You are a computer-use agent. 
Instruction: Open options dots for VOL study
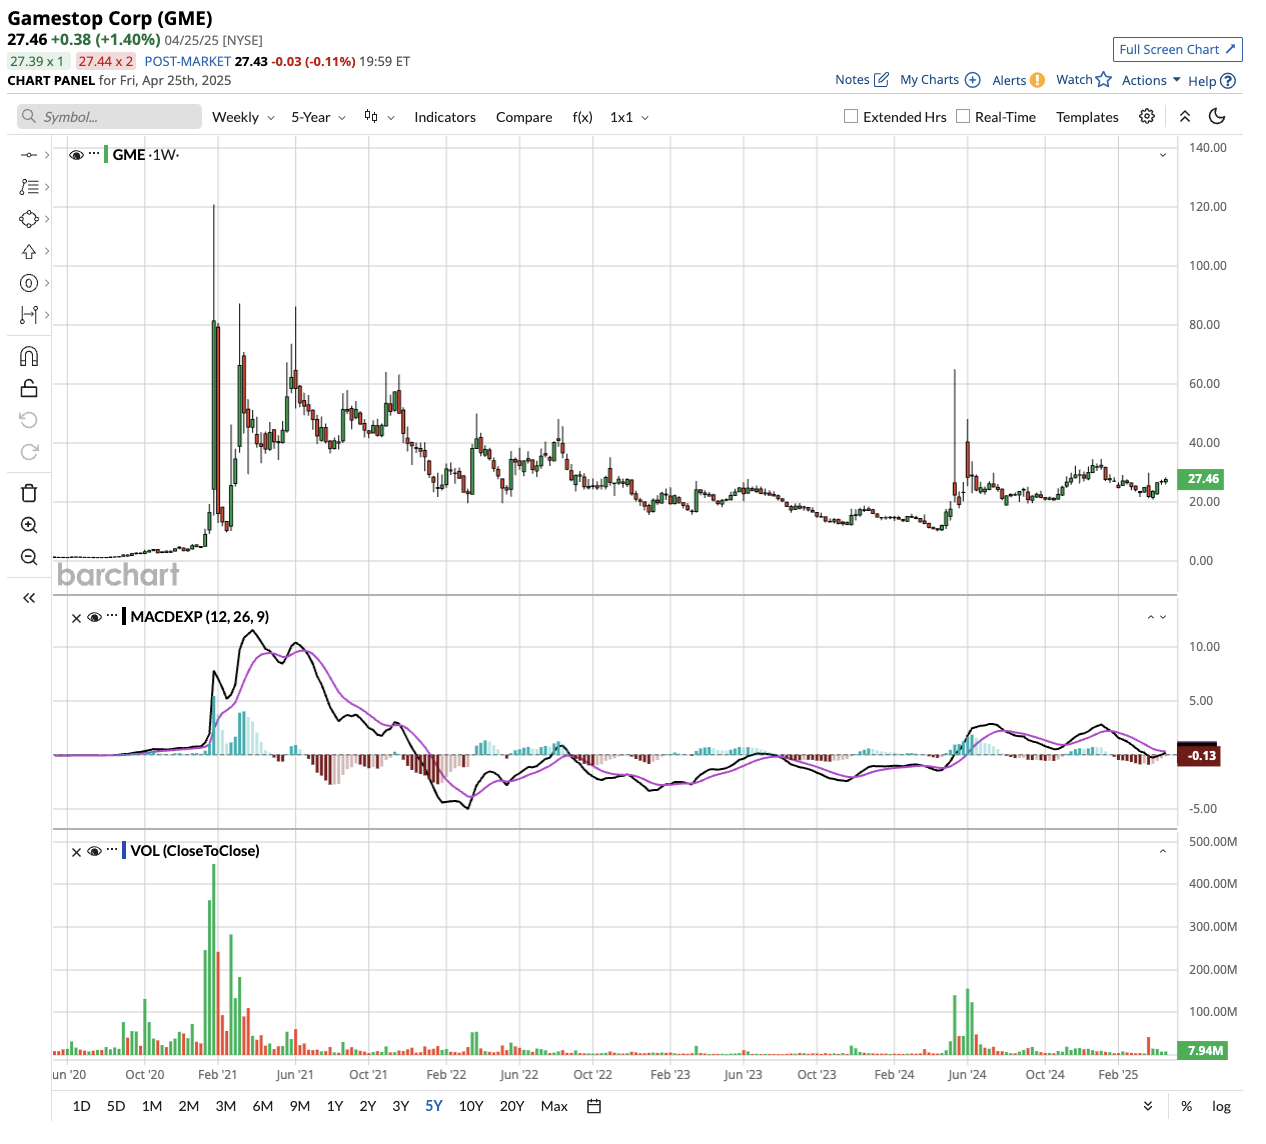pos(112,850)
